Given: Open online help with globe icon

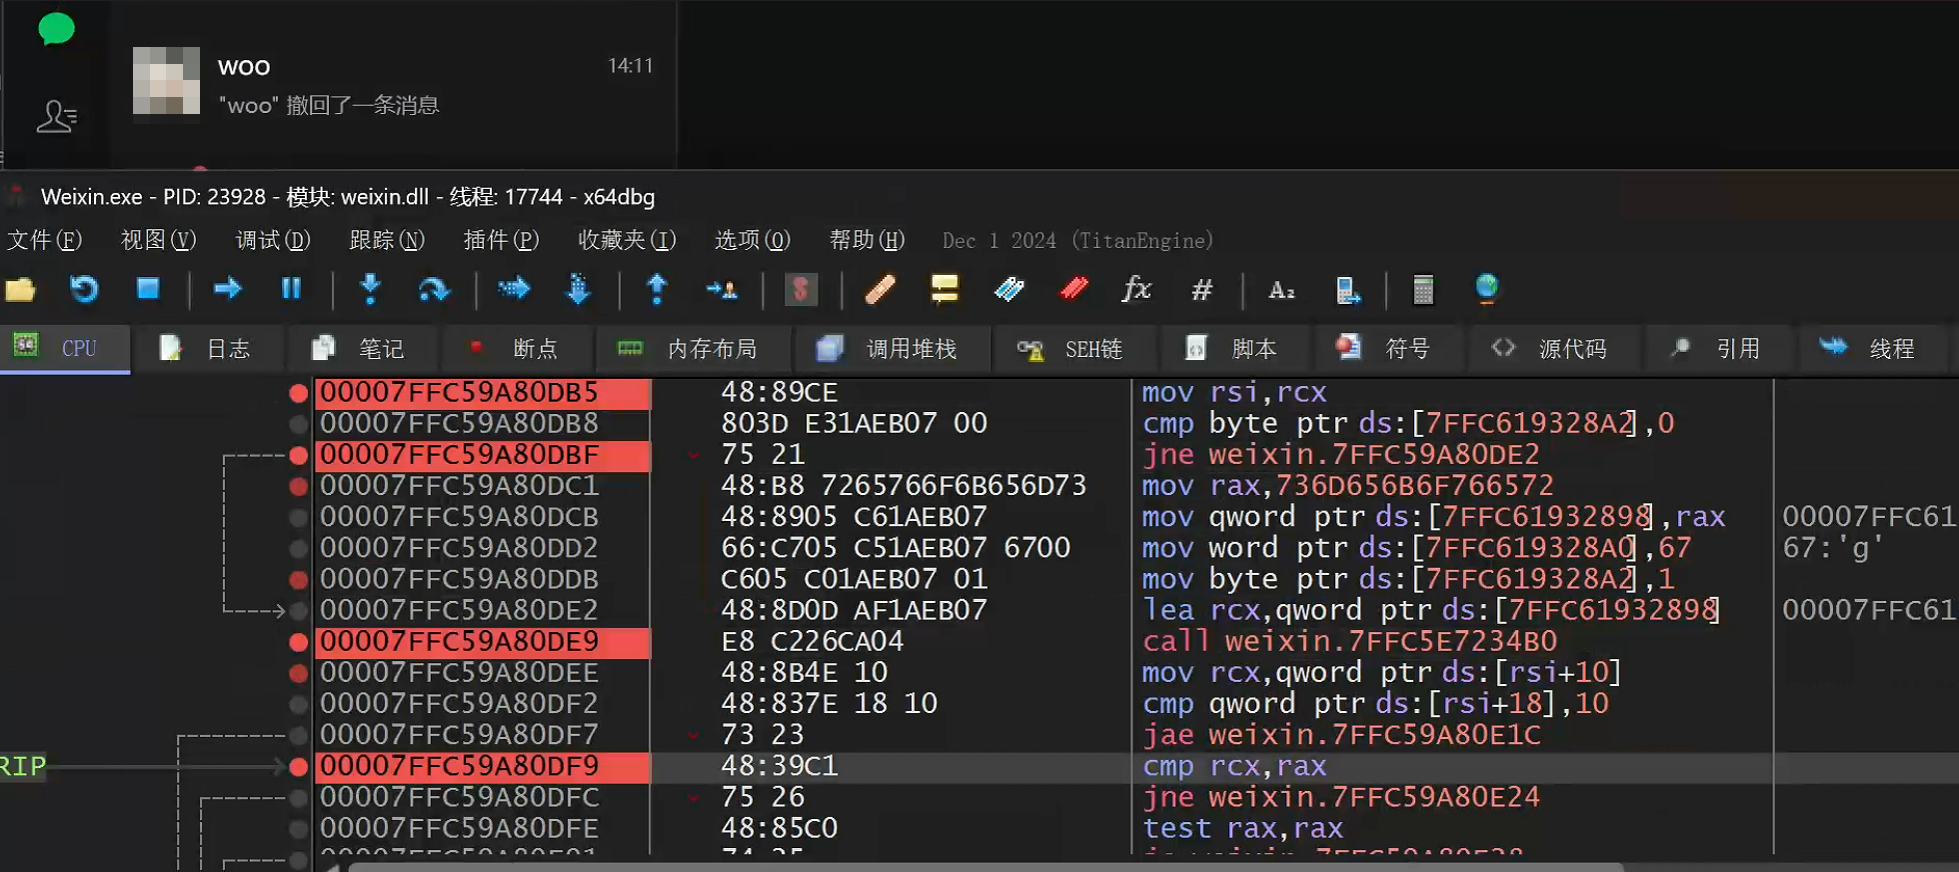Looking at the screenshot, I should (x=1487, y=289).
